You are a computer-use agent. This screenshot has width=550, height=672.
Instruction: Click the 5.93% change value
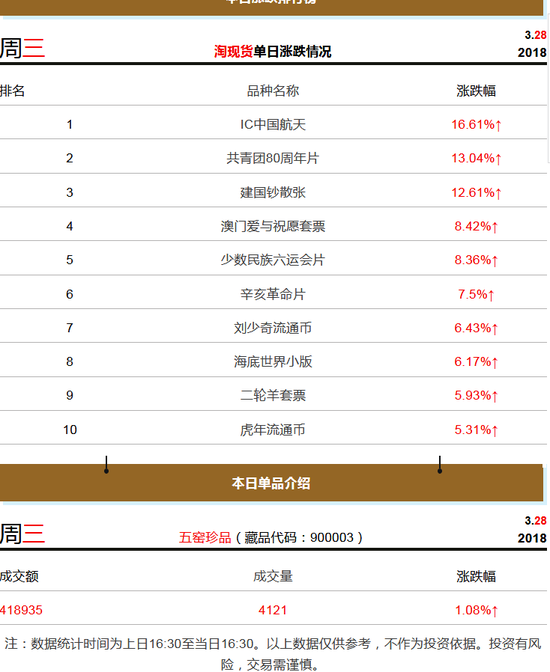476,395
